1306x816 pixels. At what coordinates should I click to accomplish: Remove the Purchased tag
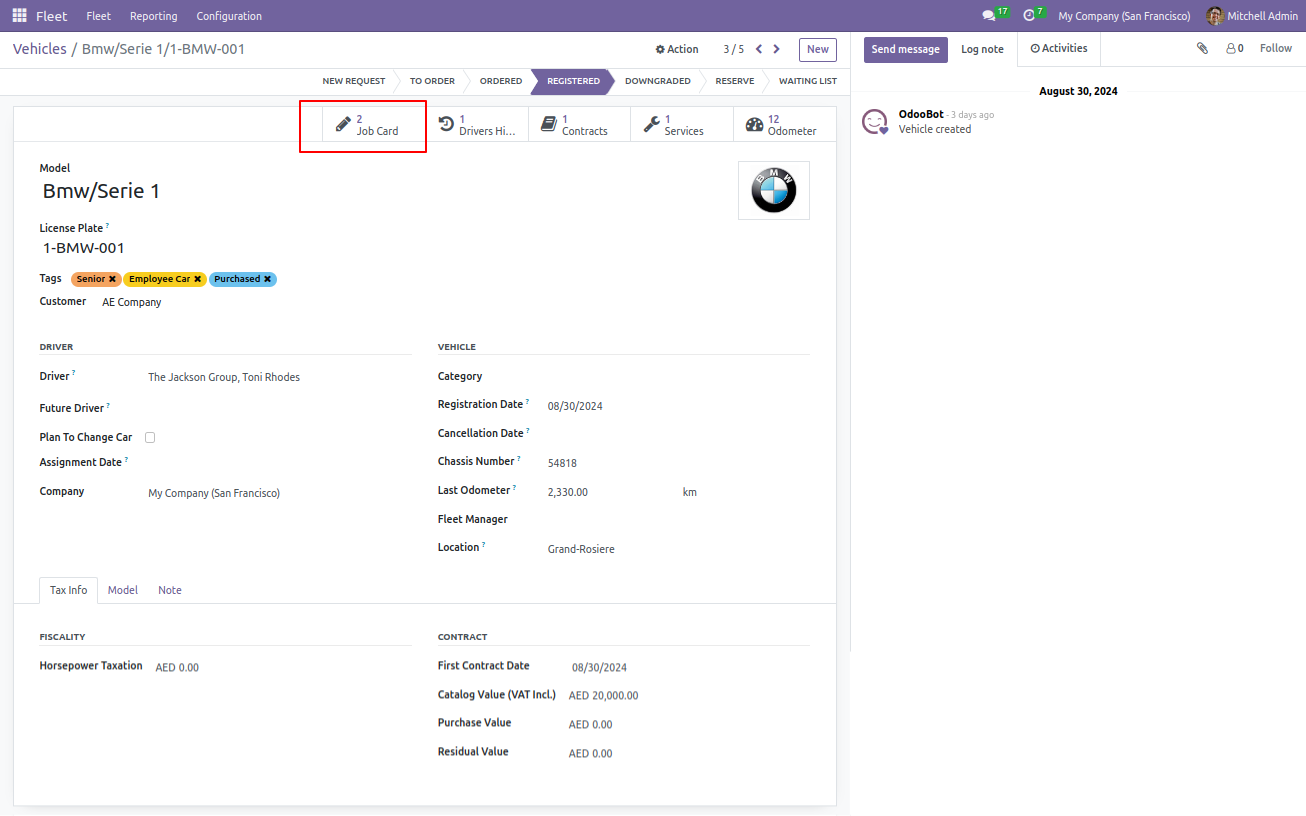pos(268,279)
